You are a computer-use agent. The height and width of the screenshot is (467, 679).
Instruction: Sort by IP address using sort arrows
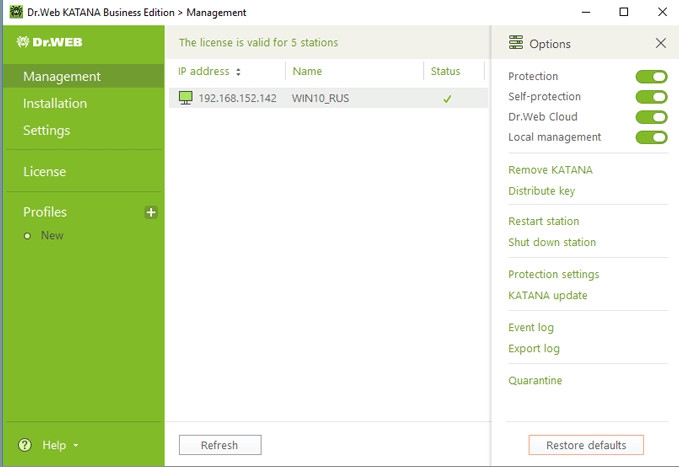(x=238, y=72)
